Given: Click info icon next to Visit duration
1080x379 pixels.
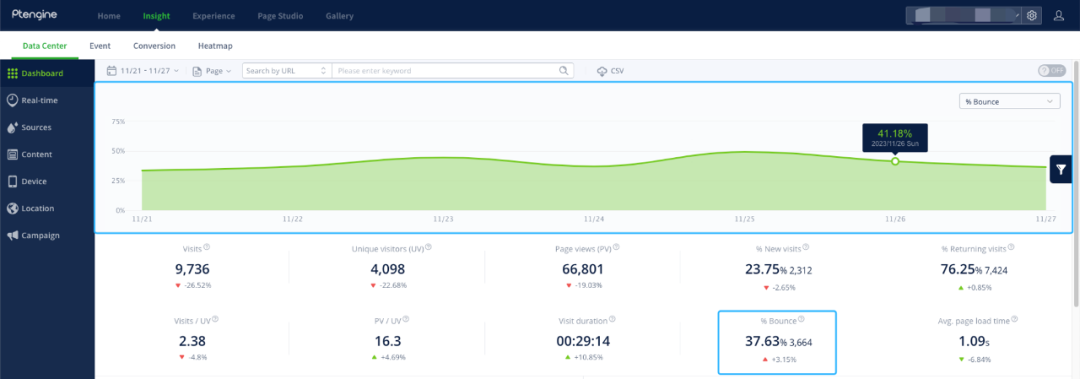Looking at the screenshot, I should [x=612, y=320].
